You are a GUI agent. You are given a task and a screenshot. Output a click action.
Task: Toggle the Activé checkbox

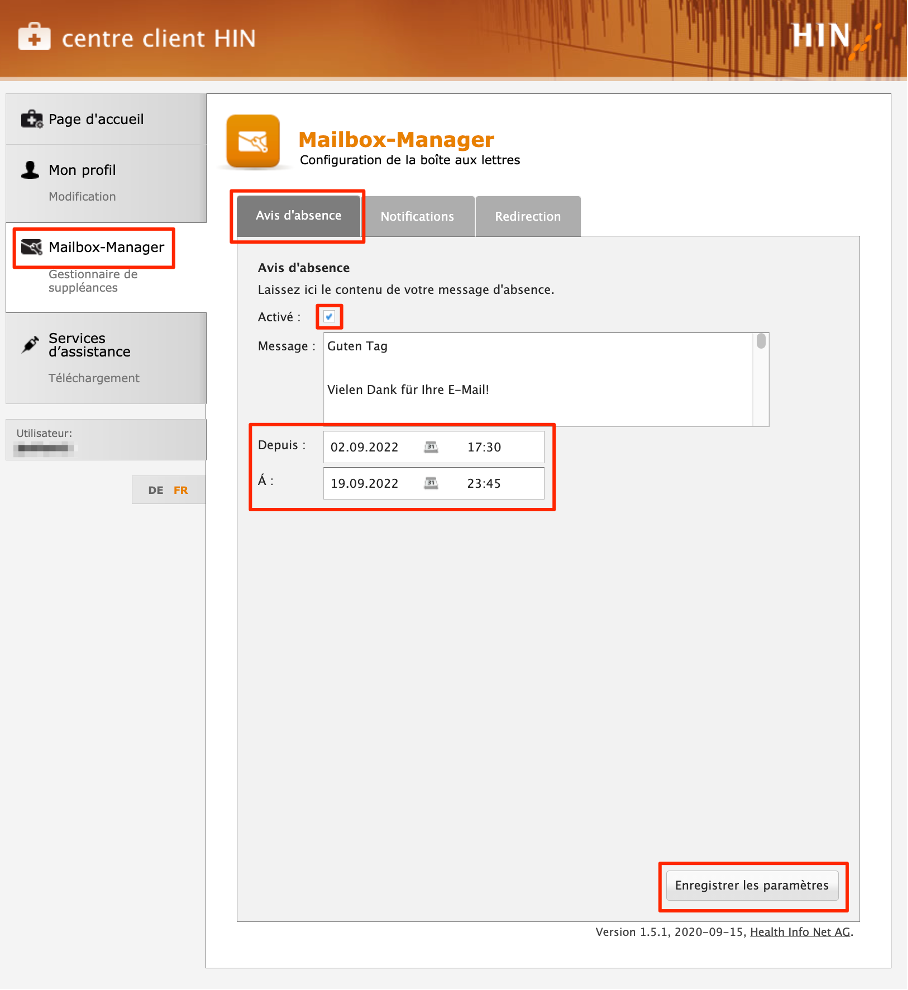329,317
